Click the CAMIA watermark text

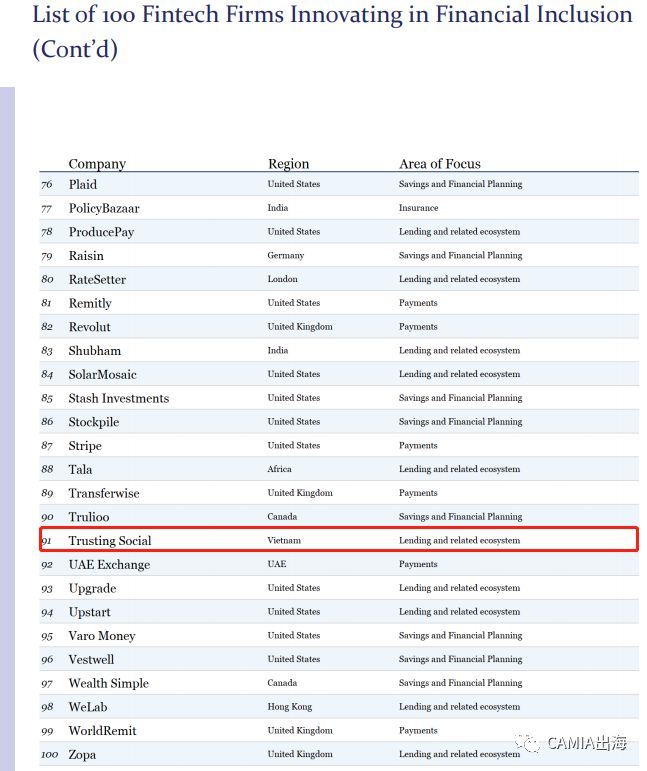(587, 742)
